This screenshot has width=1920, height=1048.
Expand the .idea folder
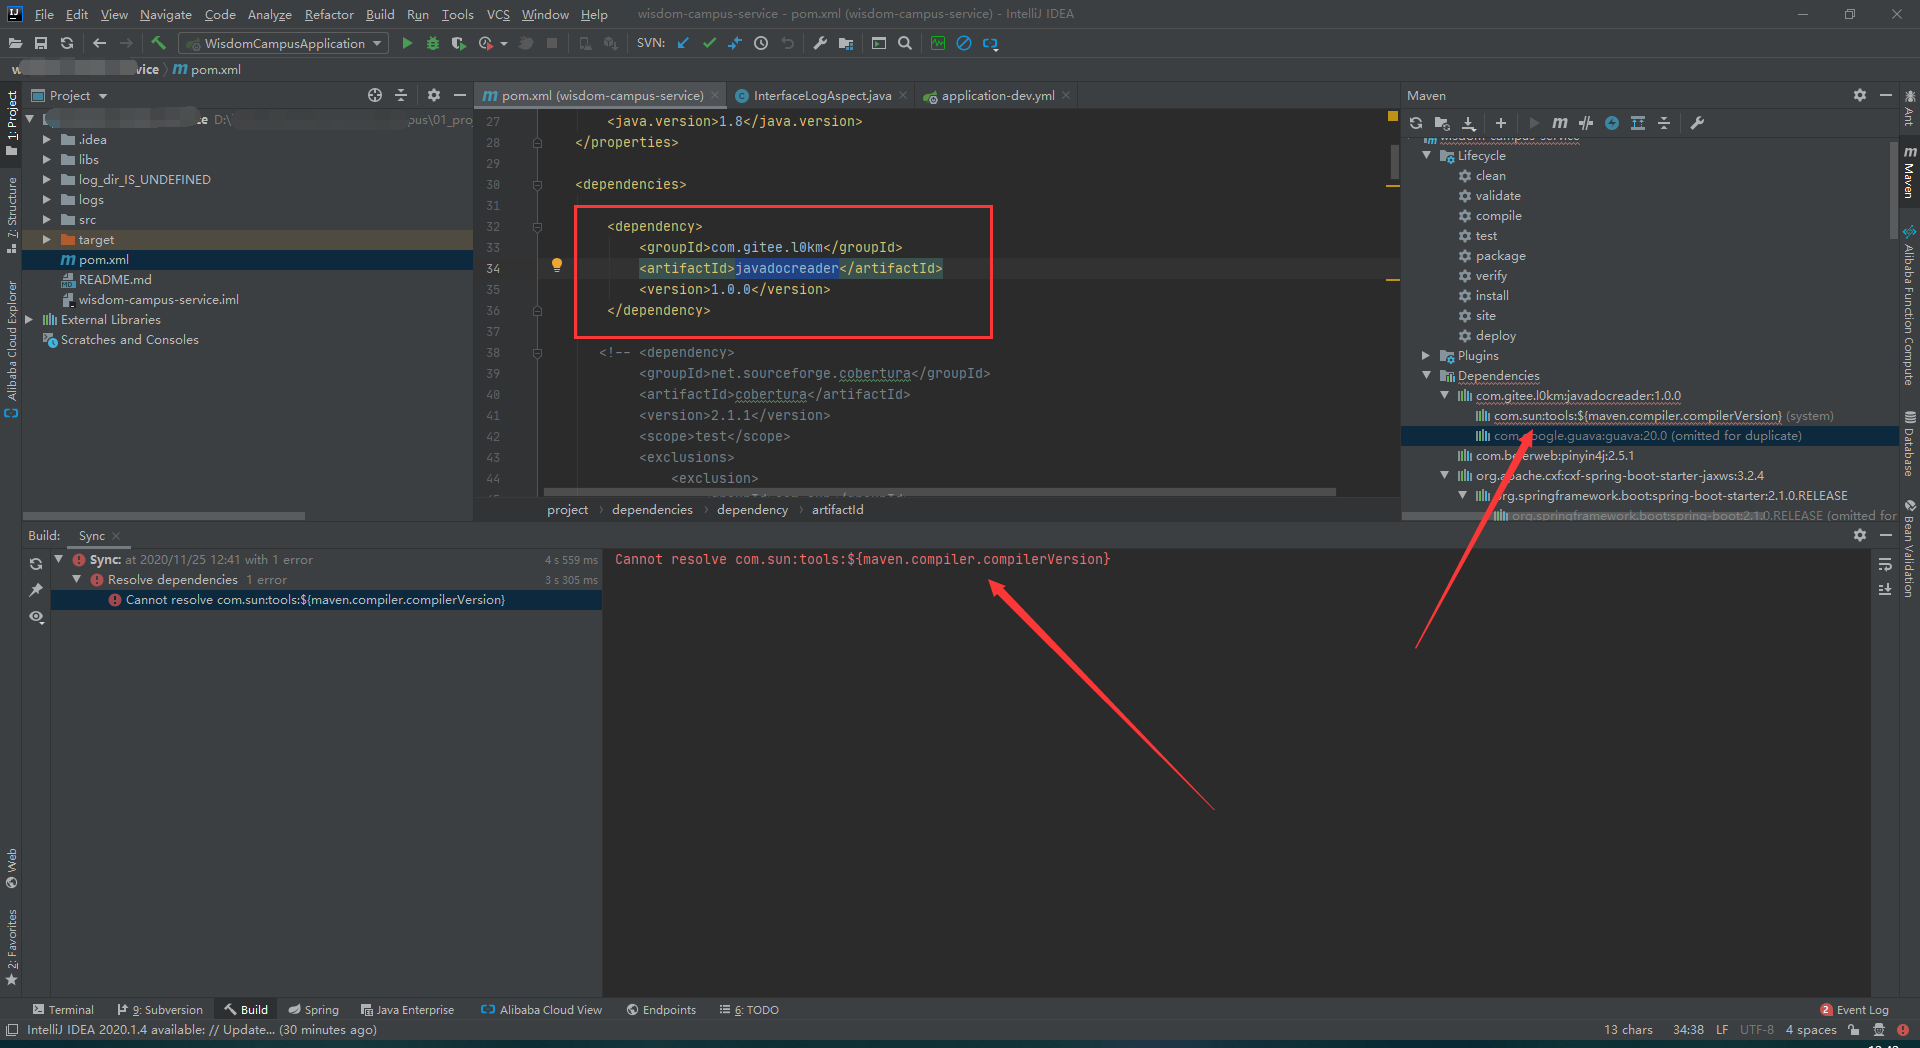46,139
